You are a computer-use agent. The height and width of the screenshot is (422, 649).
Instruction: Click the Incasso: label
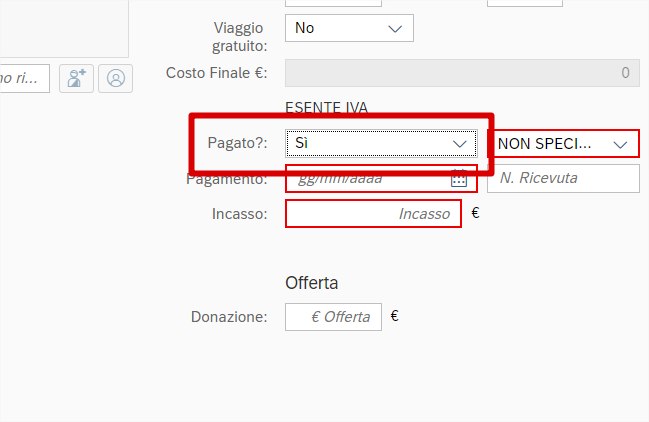[x=239, y=214]
